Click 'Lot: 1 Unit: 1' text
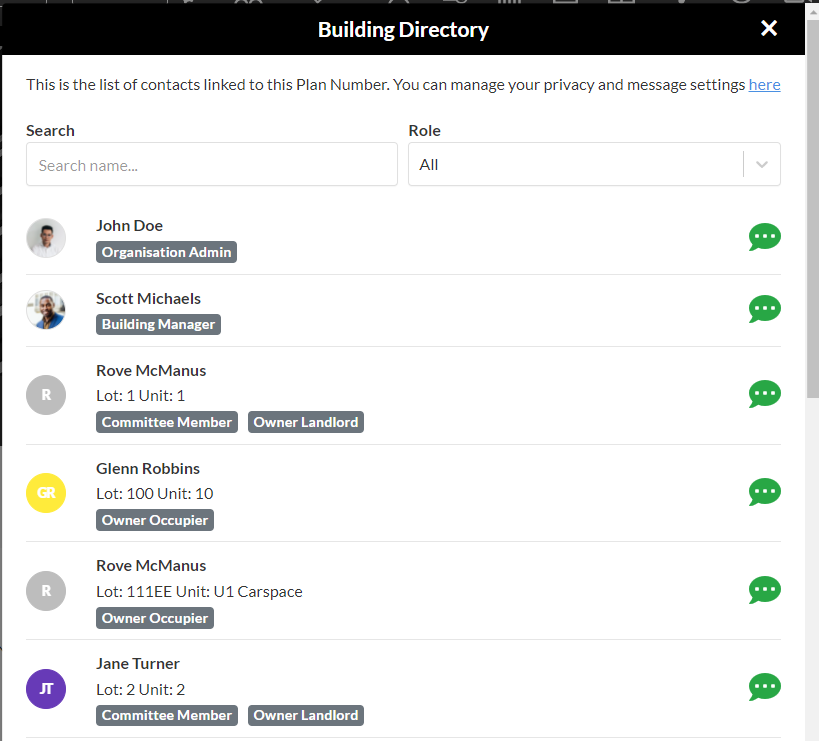 pos(141,396)
